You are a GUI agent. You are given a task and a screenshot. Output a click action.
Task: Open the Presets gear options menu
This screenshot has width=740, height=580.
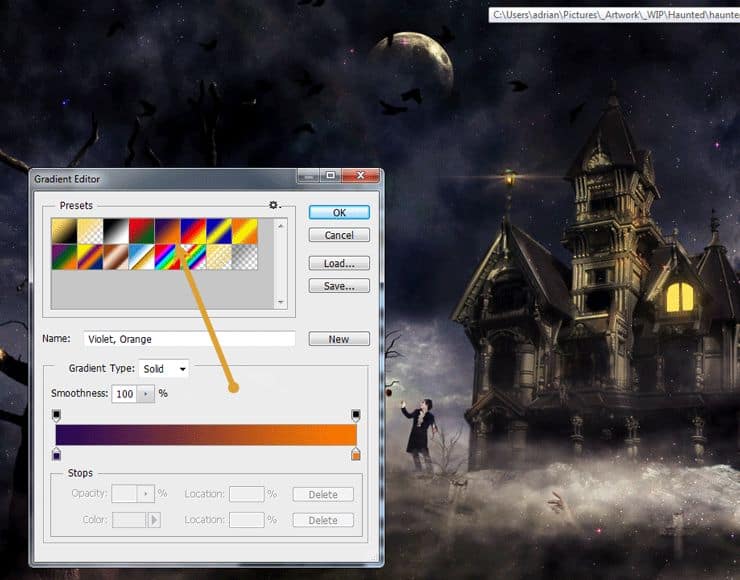[274, 205]
